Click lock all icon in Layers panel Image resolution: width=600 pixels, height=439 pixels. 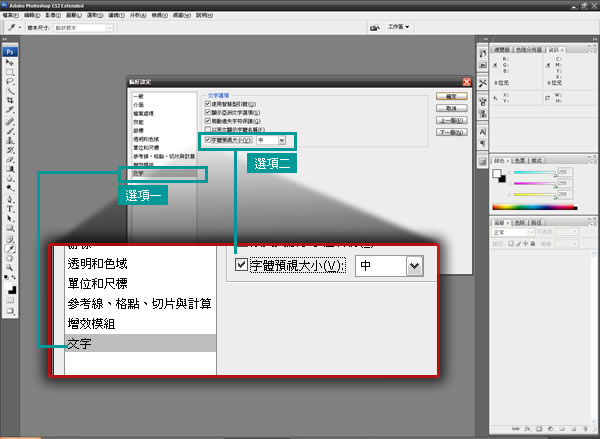533,243
